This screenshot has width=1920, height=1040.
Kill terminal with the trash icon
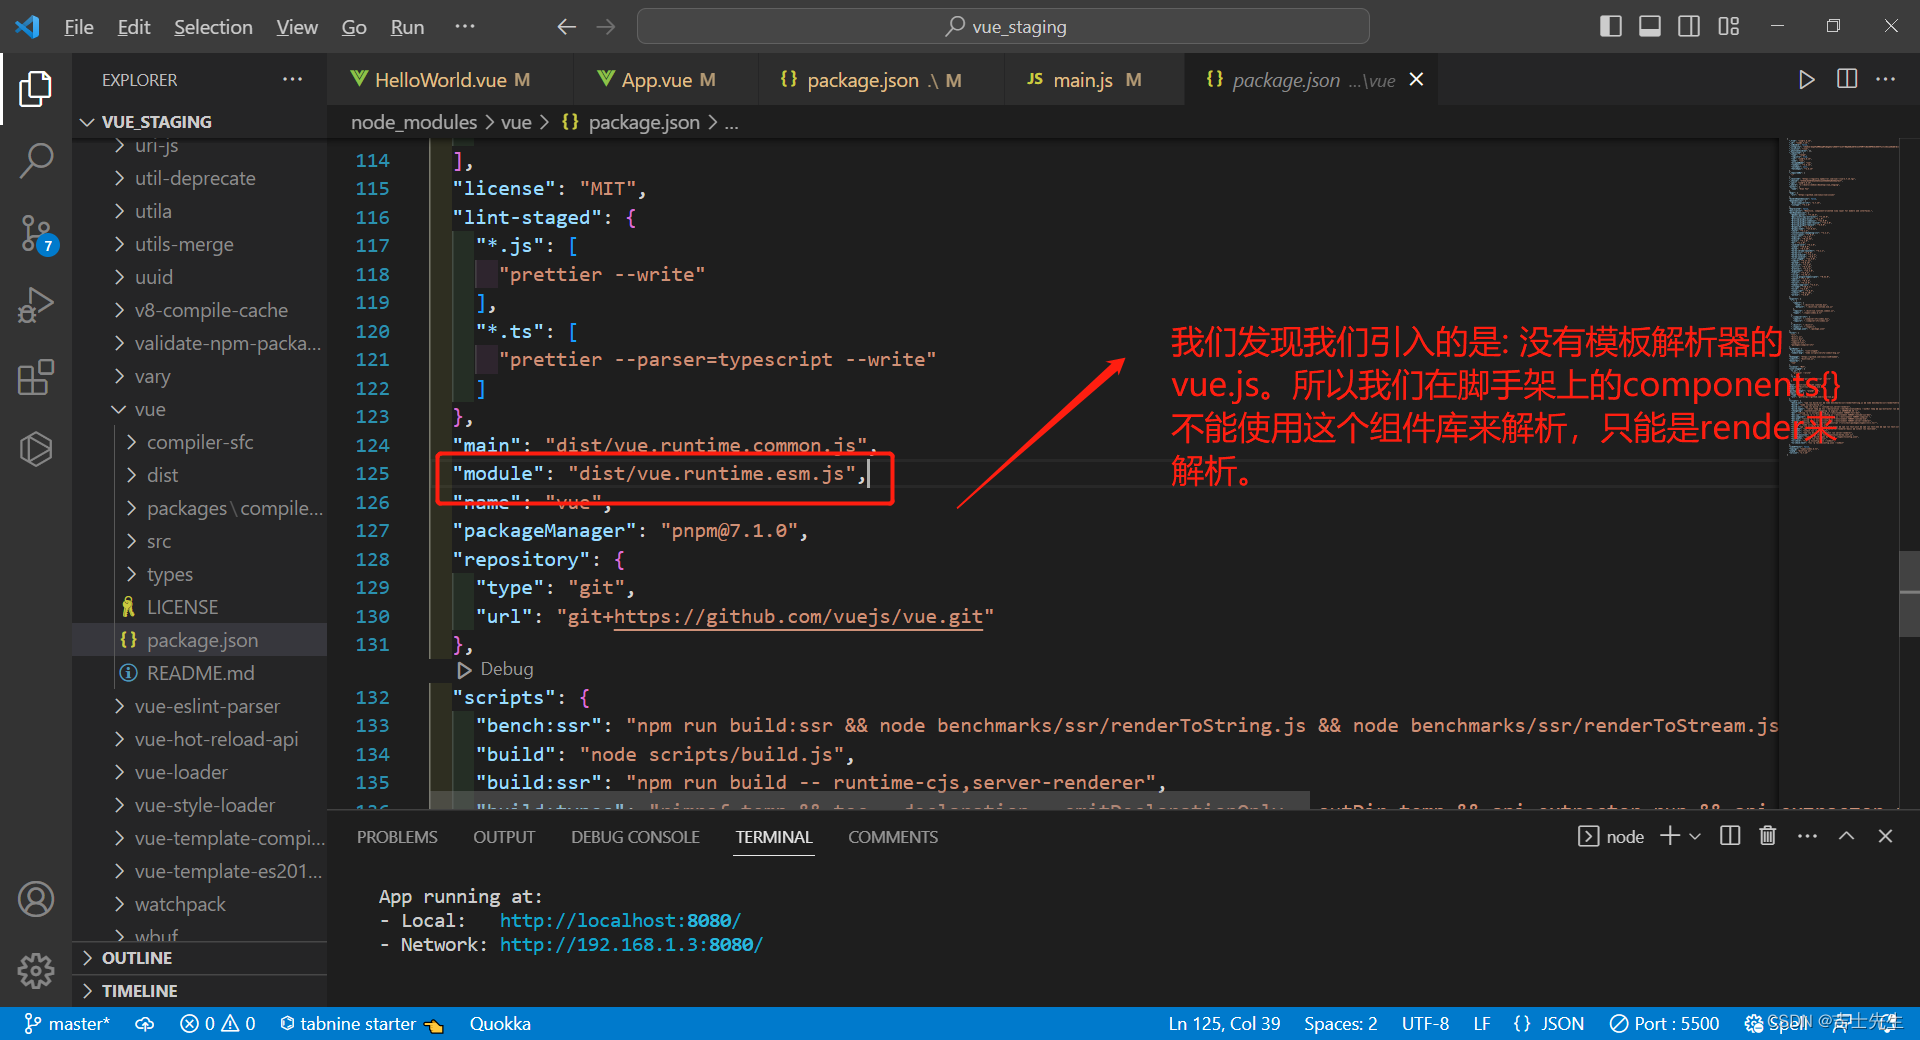tap(1768, 836)
